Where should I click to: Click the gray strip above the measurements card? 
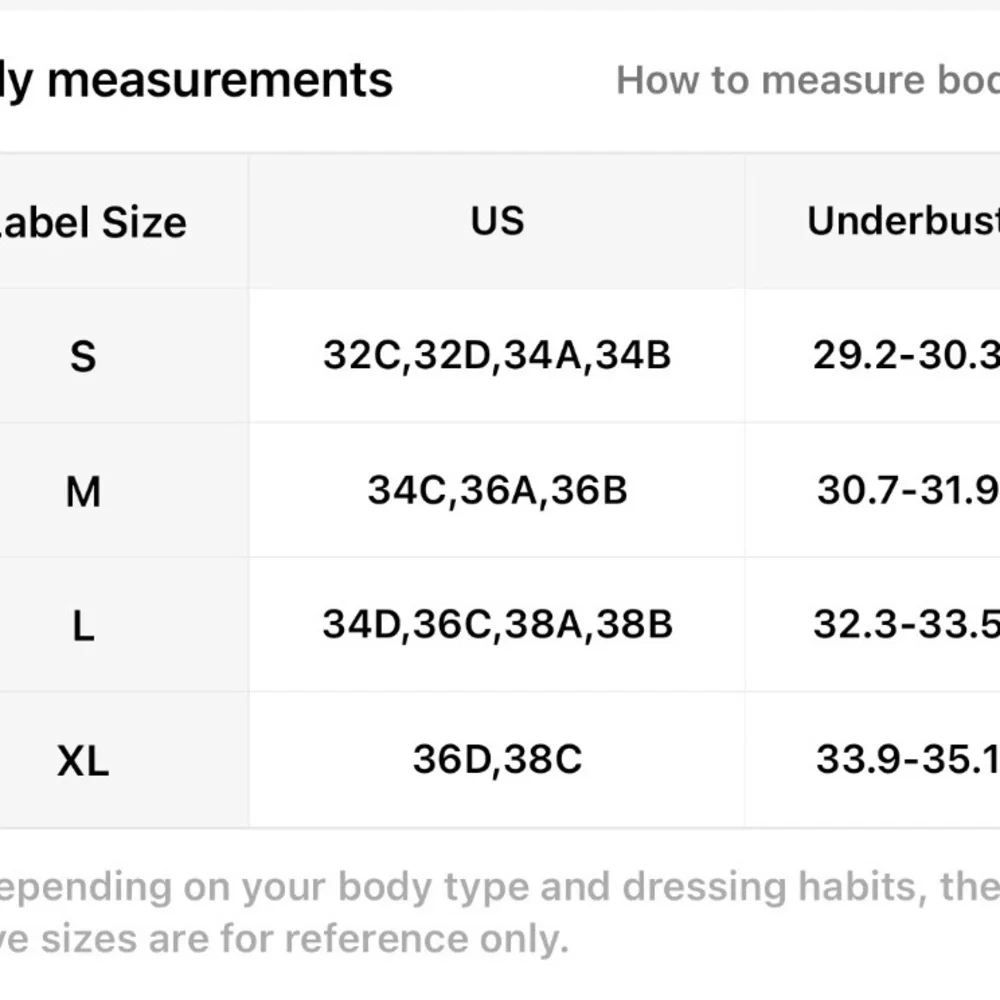tap(500, 4)
